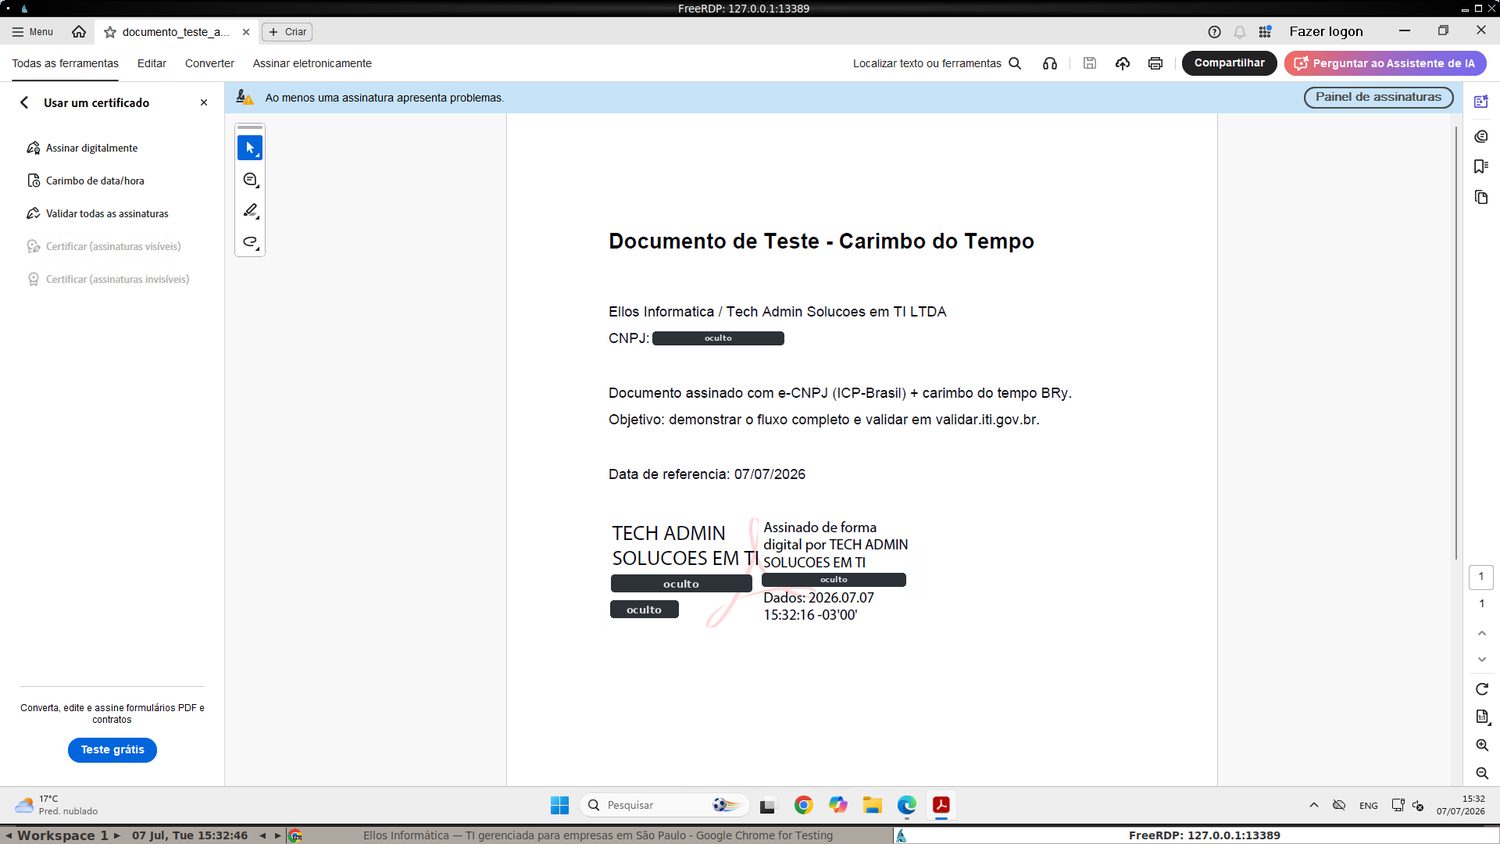Click the Teste grátis button

coord(112,750)
